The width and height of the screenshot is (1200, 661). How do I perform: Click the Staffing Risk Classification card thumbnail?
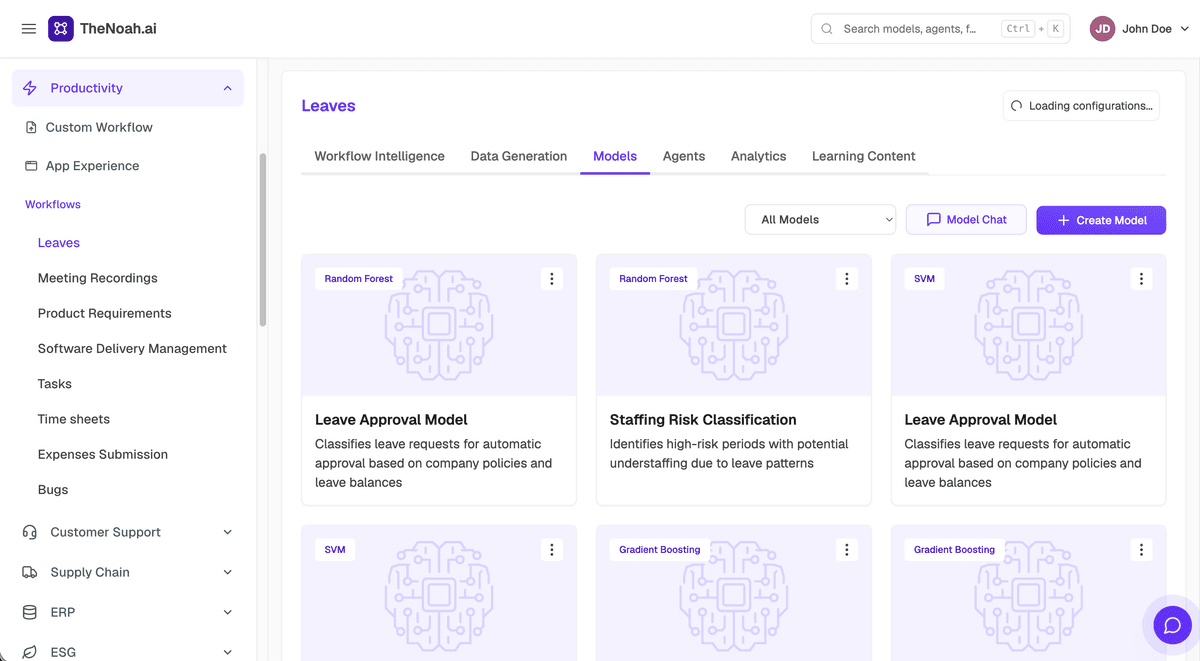click(734, 325)
